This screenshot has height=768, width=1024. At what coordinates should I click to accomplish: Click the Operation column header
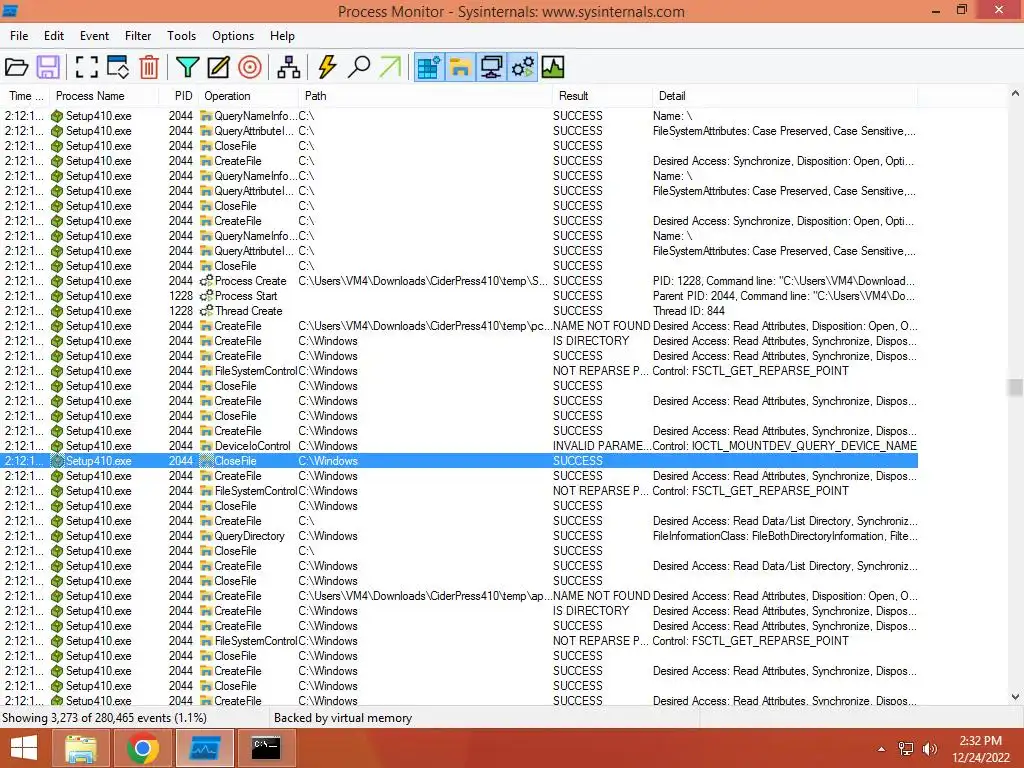(248, 96)
